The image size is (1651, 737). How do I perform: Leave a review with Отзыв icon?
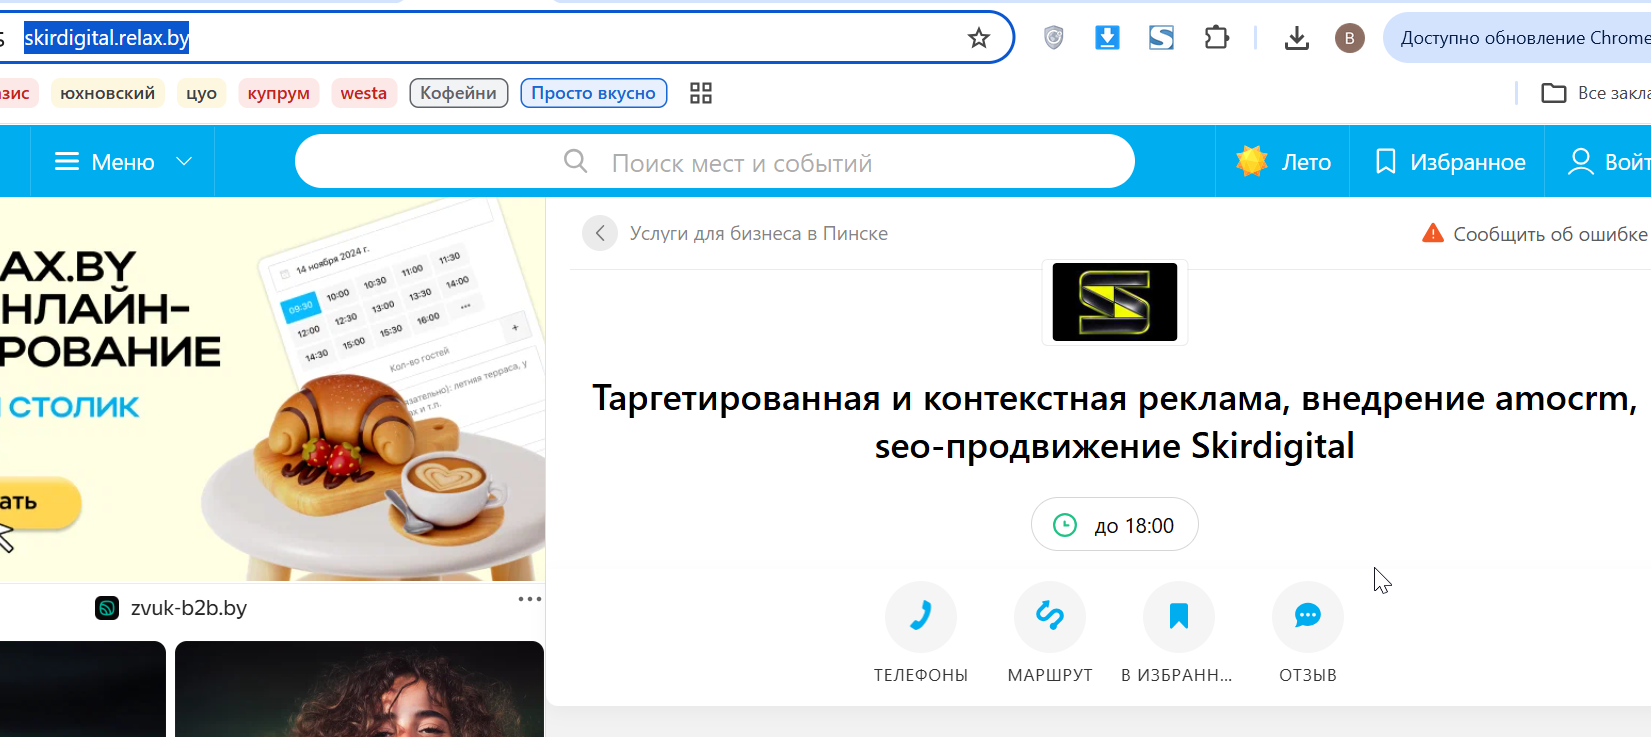point(1308,617)
